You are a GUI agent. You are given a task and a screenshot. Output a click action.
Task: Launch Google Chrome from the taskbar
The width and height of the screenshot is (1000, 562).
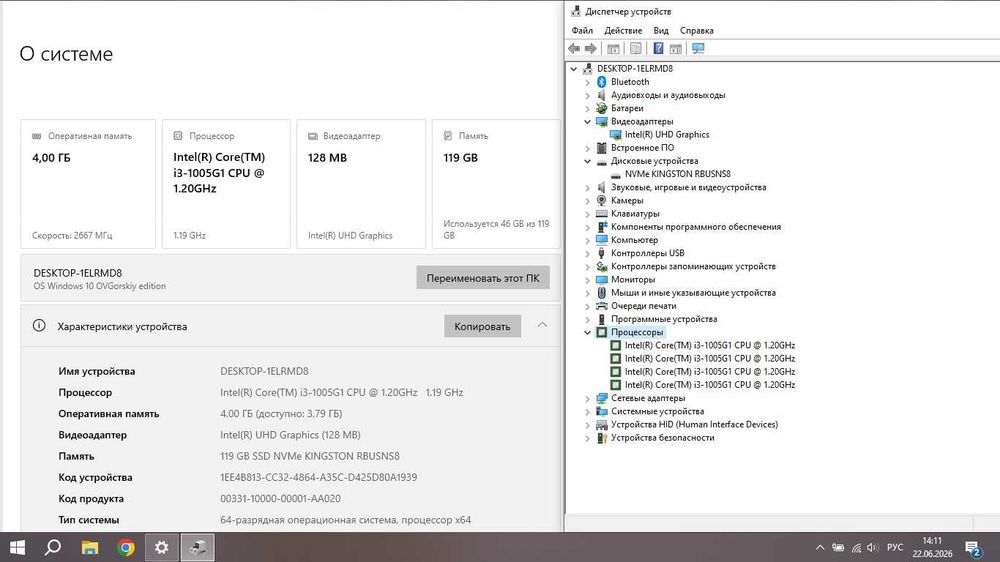[126, 547]
